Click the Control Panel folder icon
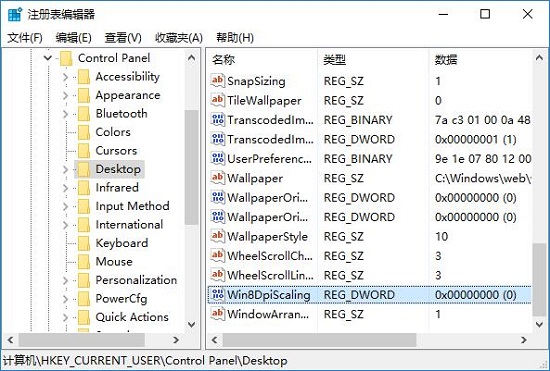 (x=66, y=58)
